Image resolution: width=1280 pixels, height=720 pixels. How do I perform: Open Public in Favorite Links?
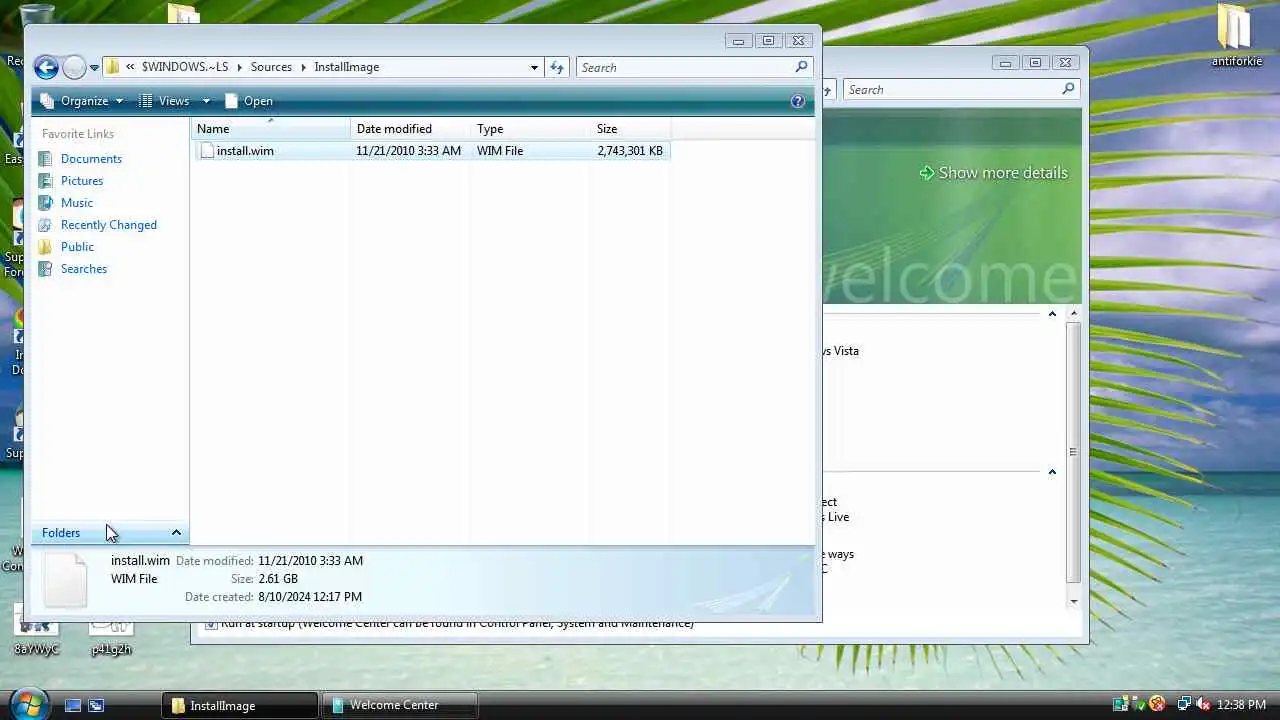[x=77, y=247]
